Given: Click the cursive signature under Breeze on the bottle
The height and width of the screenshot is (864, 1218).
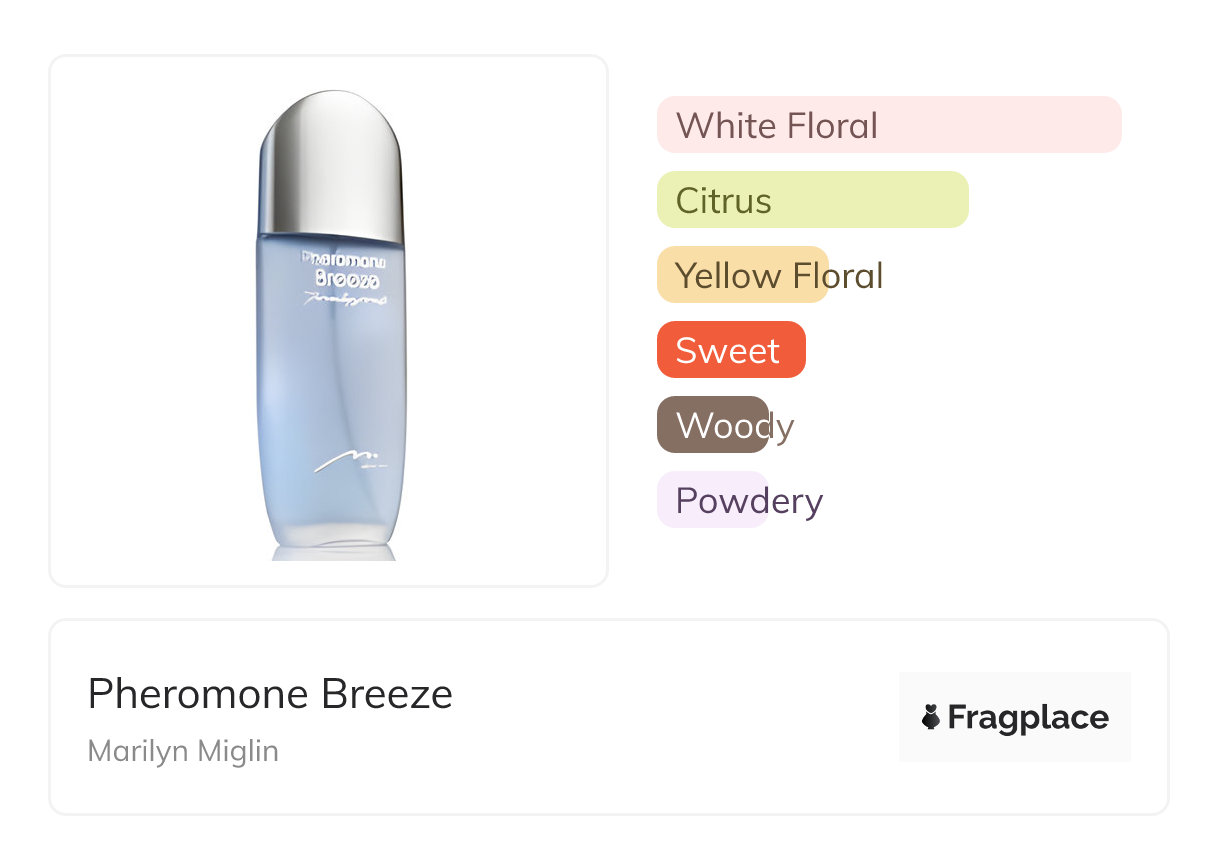Looking at the screenshot, I should (345, 298).
